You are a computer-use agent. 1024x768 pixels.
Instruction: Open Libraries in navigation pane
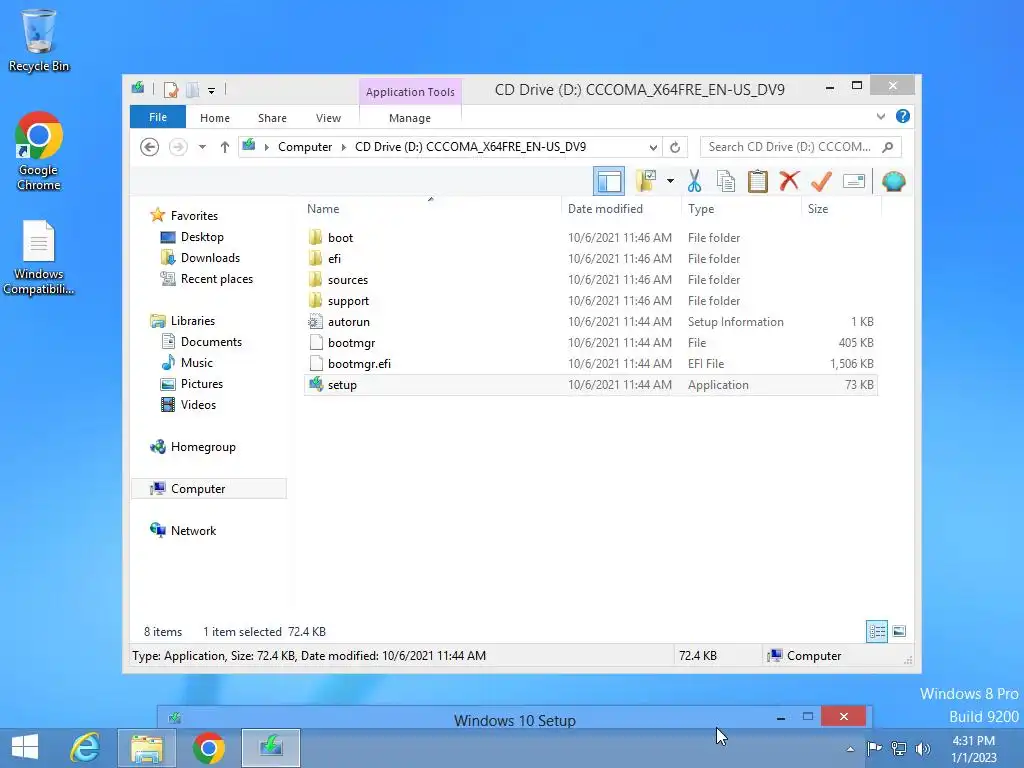coord(193,321)
